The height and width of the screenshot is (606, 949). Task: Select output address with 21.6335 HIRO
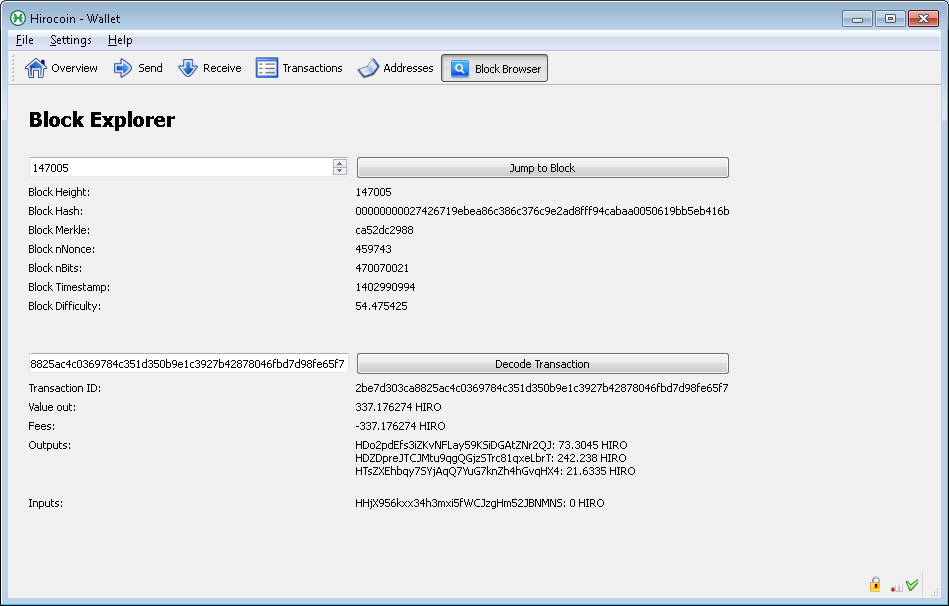click(x=495, y=471)
